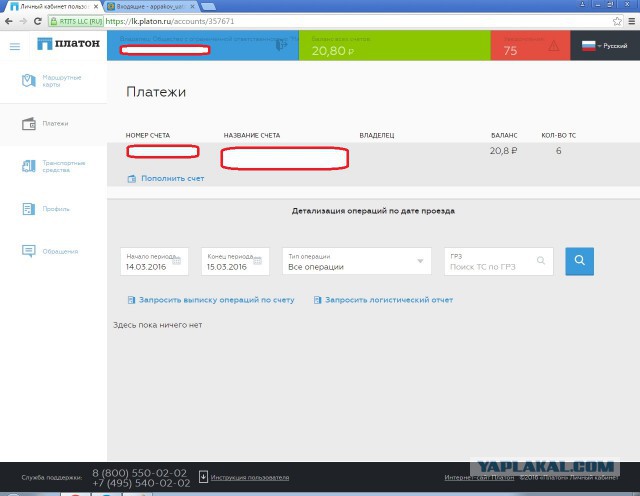The image size is (640, 496).
Task: Click the green balance panel 20,80 ₽
Action: pos(394,45)
